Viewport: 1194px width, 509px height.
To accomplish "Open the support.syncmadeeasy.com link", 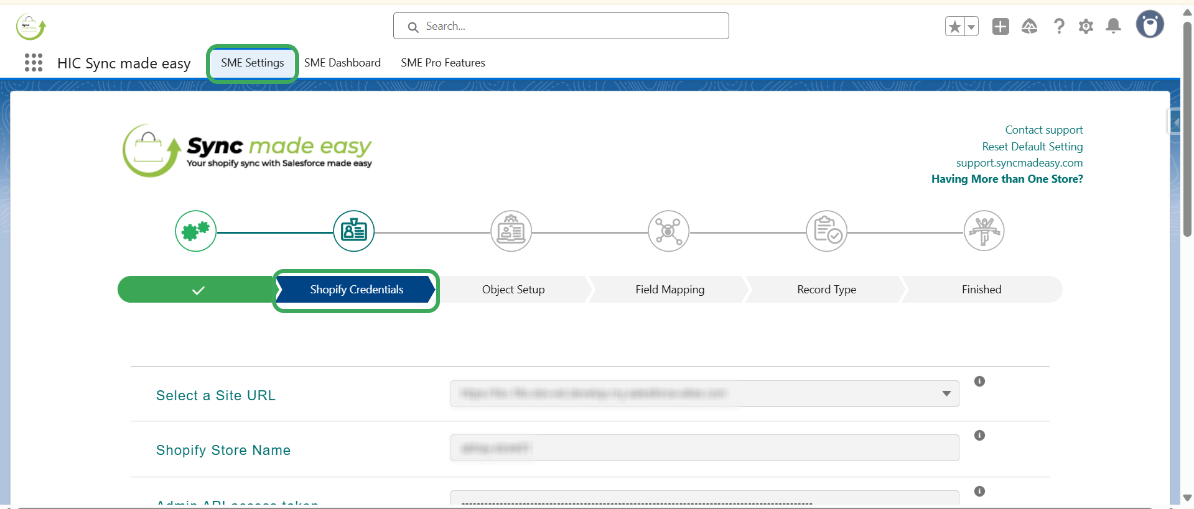I will 1020,163.
